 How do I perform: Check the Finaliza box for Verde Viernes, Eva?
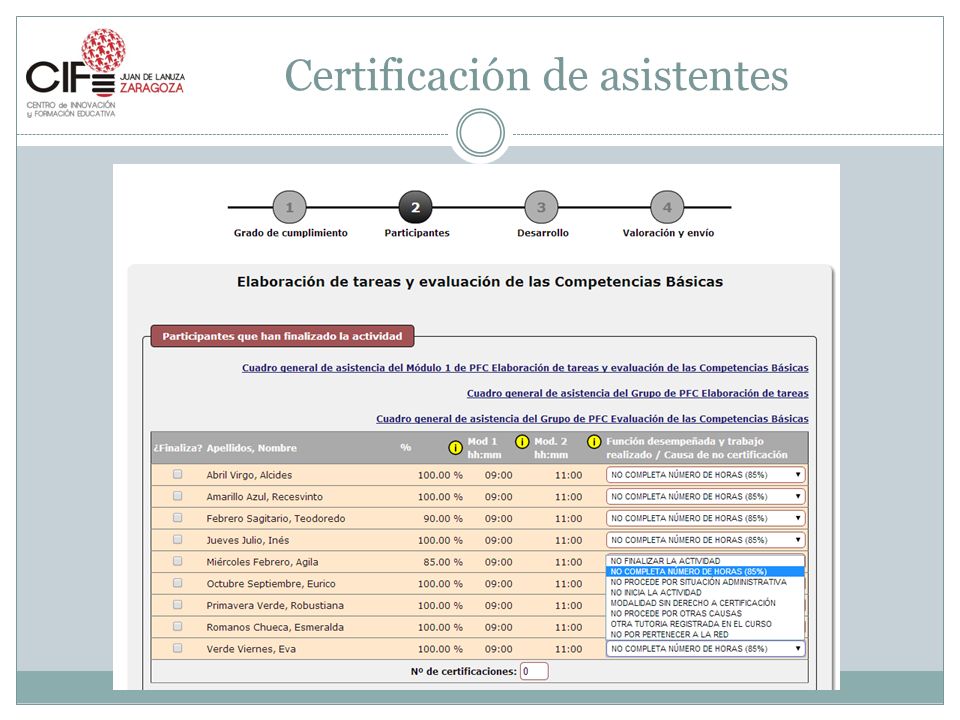pos(178,648)
